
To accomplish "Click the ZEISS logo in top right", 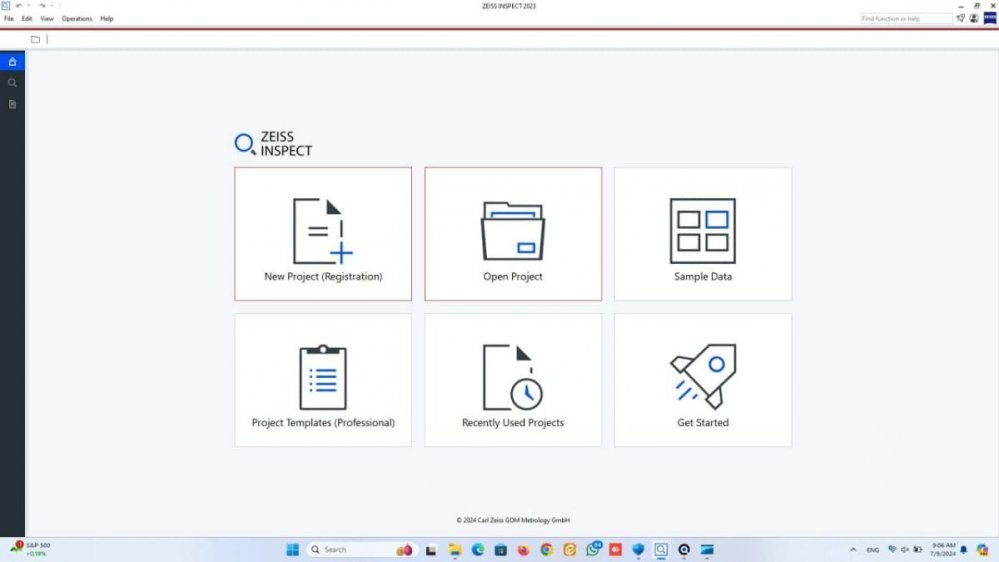I will [x=990, y=18].
